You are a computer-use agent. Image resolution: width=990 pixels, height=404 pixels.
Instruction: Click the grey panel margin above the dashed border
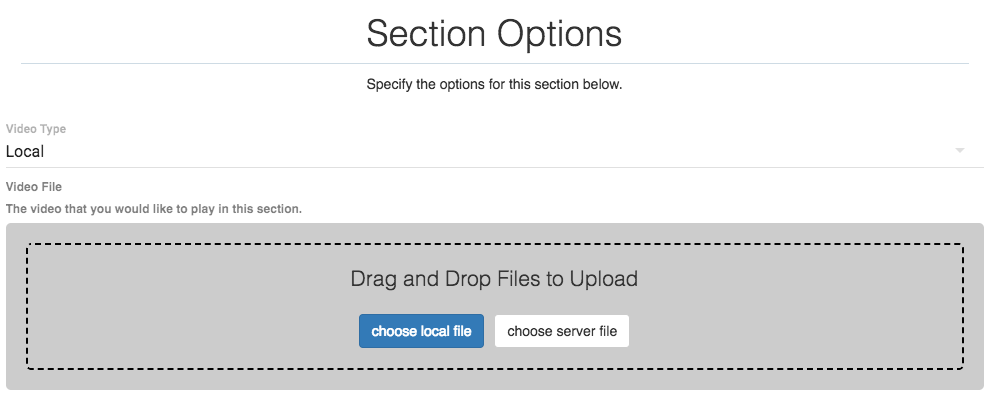(494, 233)
